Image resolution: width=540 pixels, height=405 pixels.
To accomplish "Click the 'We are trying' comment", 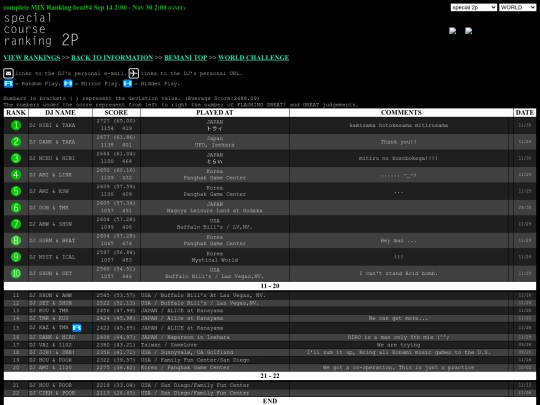I will 398,345.
